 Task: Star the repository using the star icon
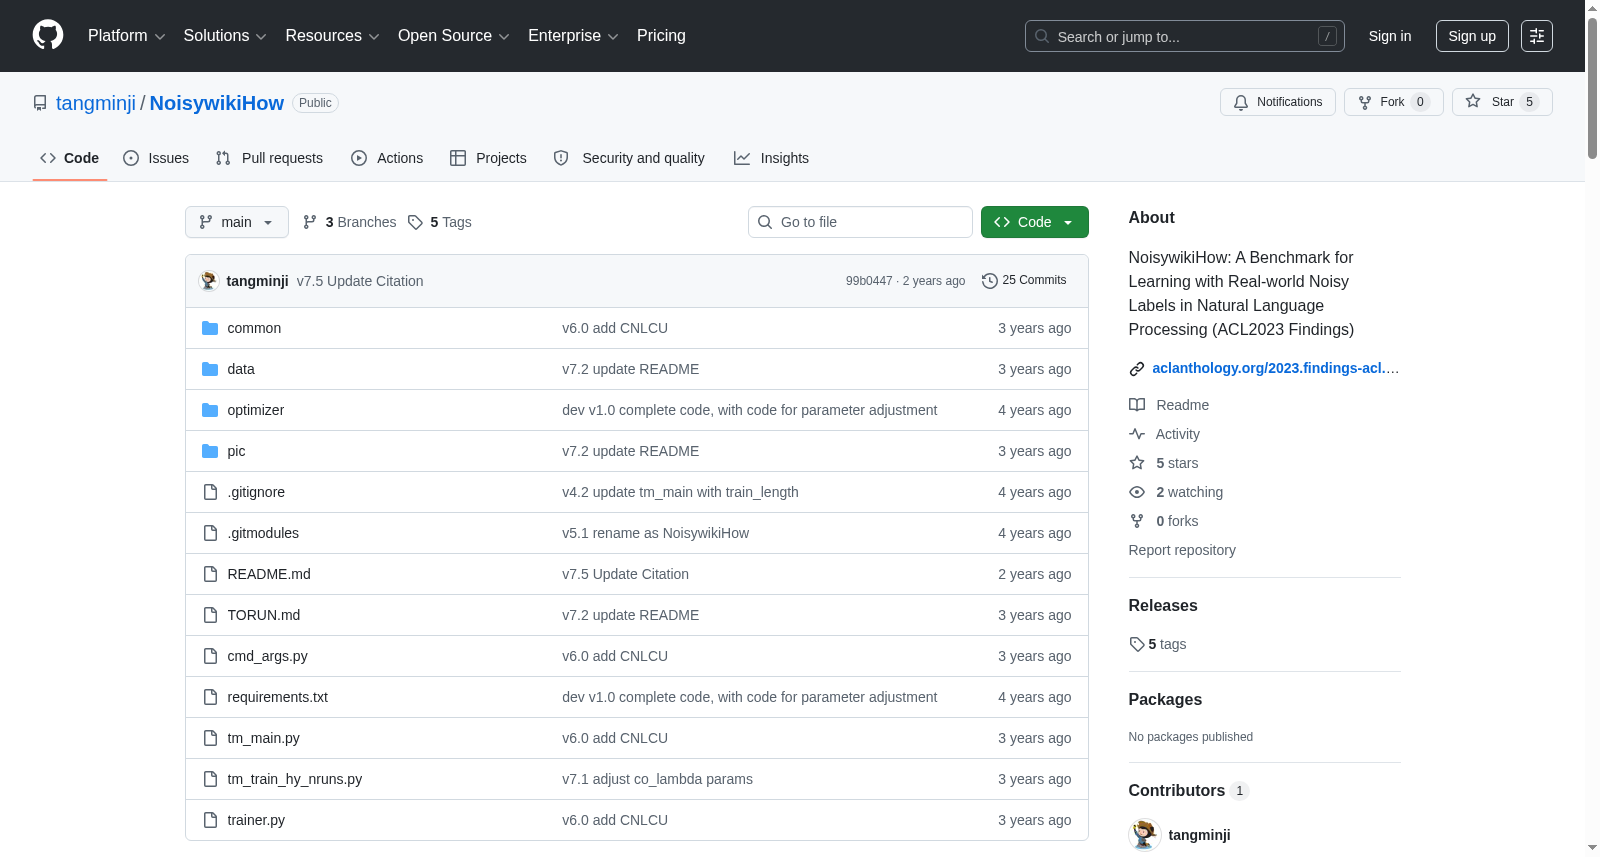(x=1473, y=101)
